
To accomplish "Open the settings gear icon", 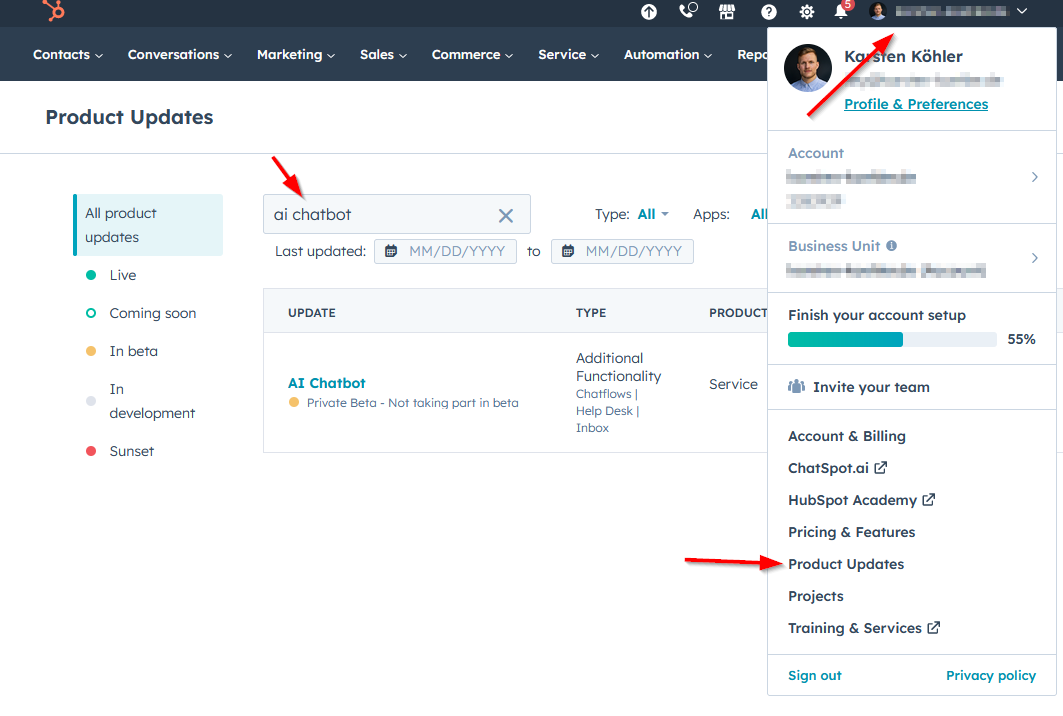I will click(x=806, y=13).
